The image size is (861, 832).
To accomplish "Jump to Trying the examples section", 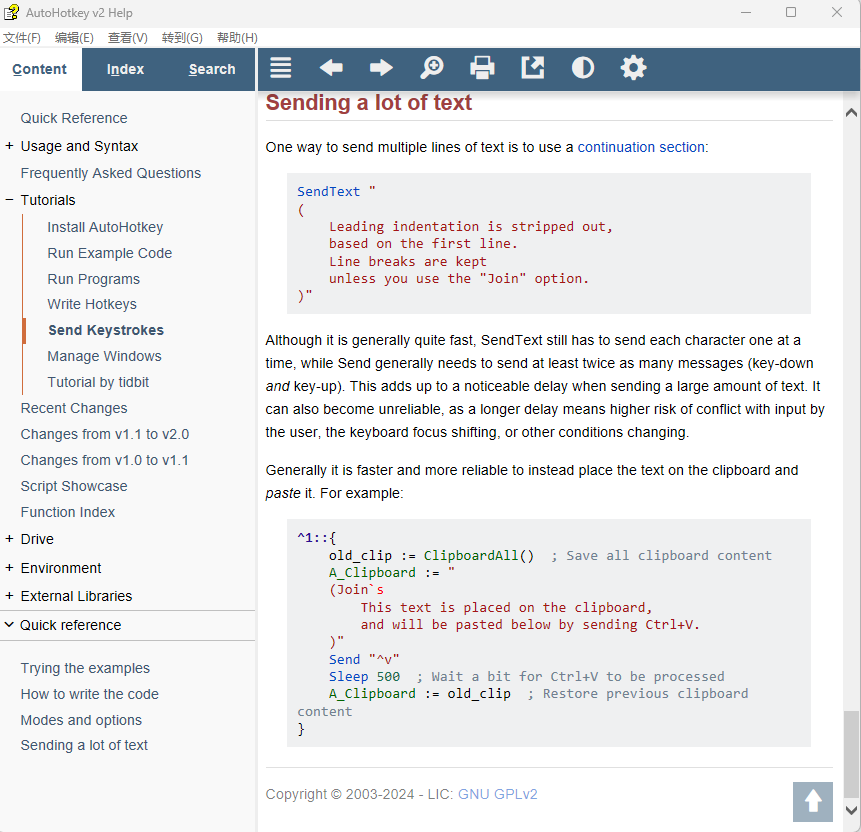I will point(85,668).
